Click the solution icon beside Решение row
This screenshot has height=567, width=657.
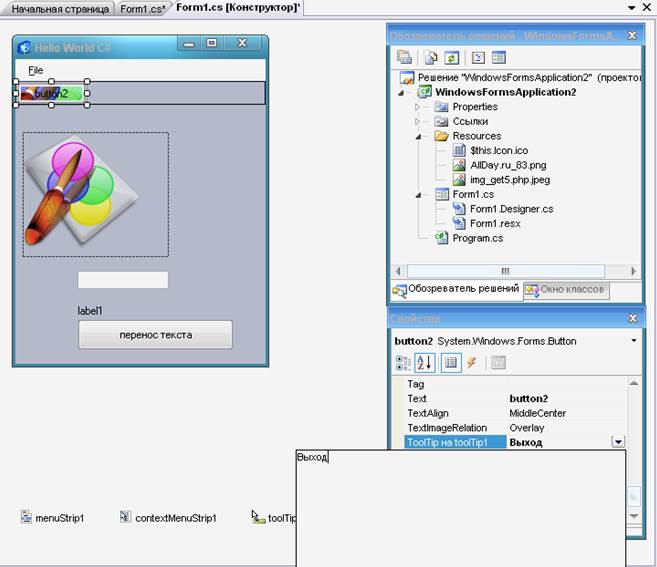(406, 78)
